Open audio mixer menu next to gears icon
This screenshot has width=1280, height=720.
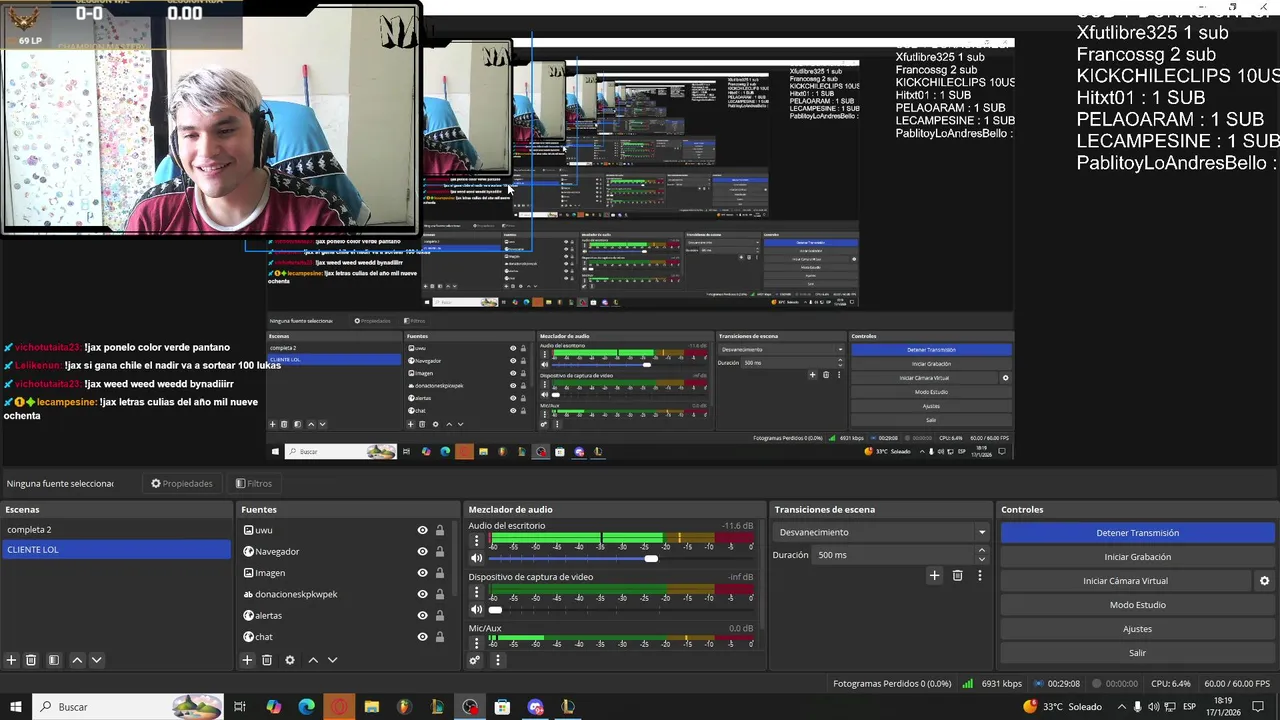pos(497,660)
